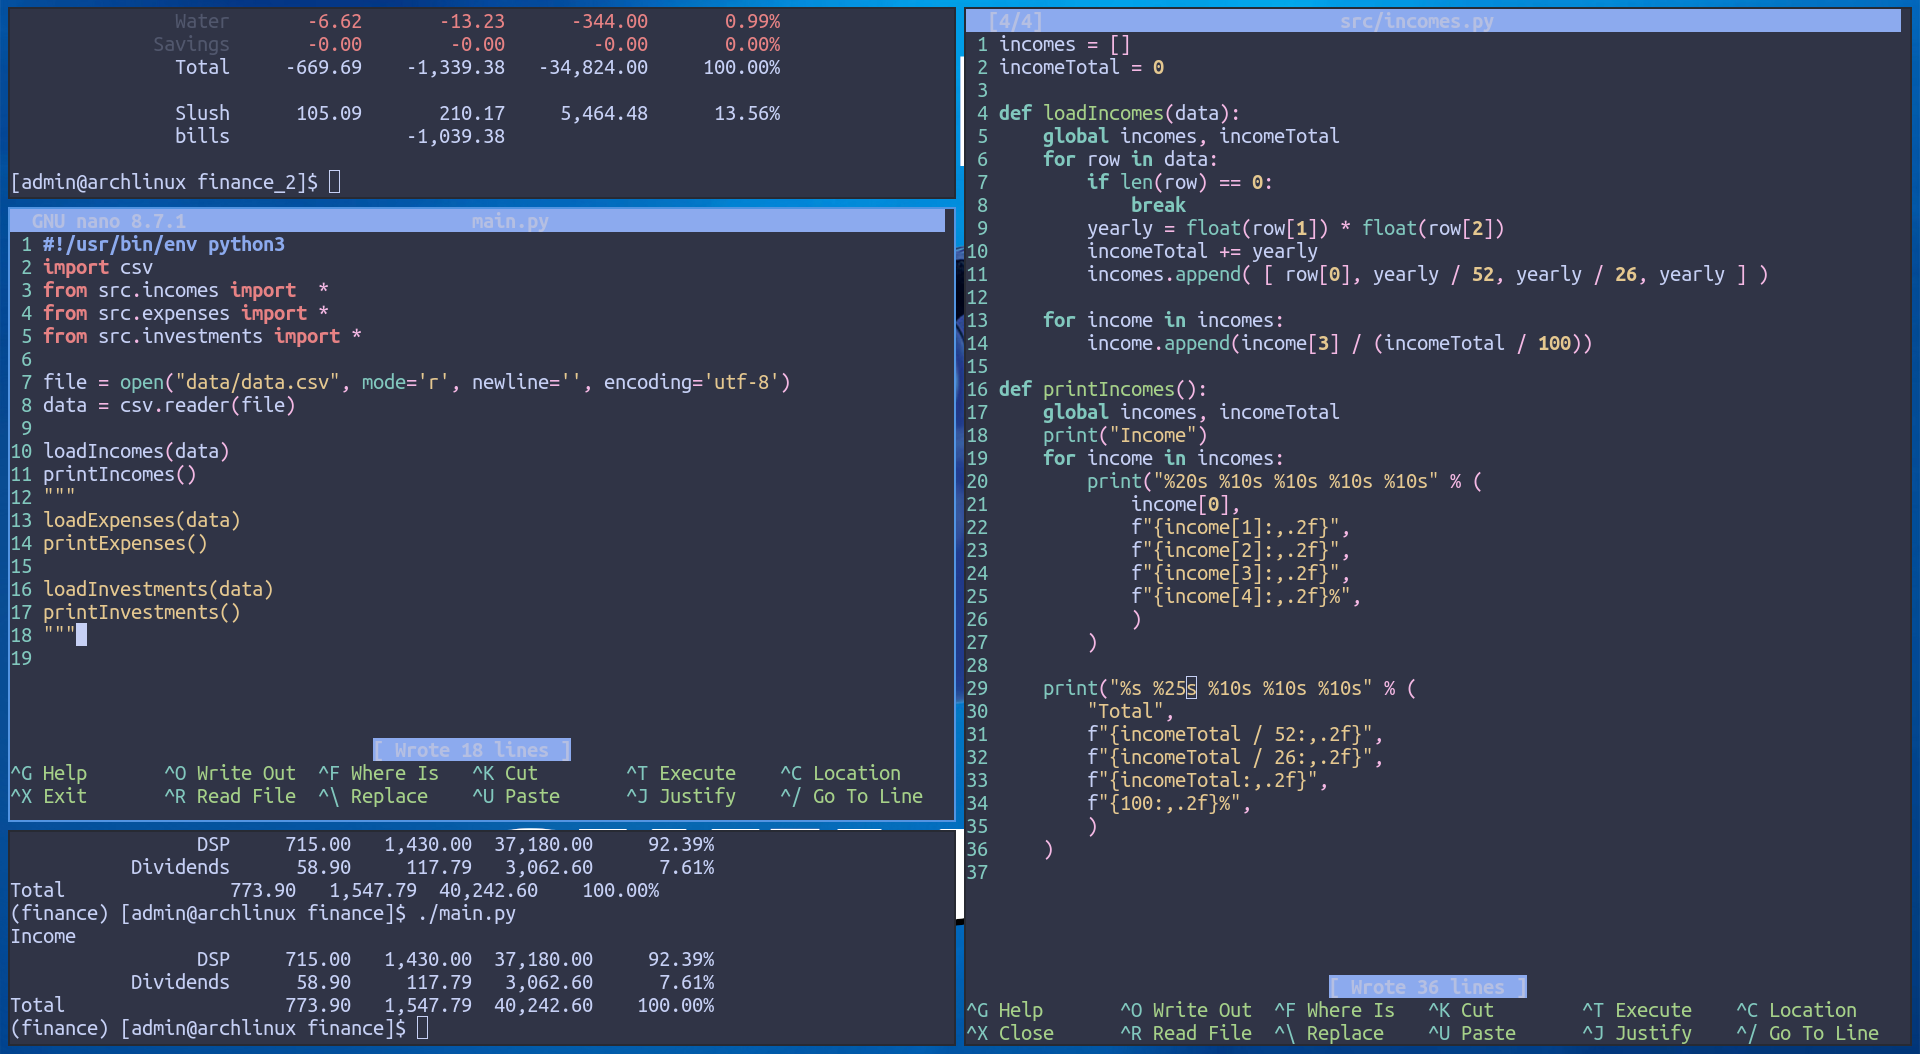1920x1054 pixels.
Task: Click ^R Read File in main.py nano pane
Action: (230, 796)
